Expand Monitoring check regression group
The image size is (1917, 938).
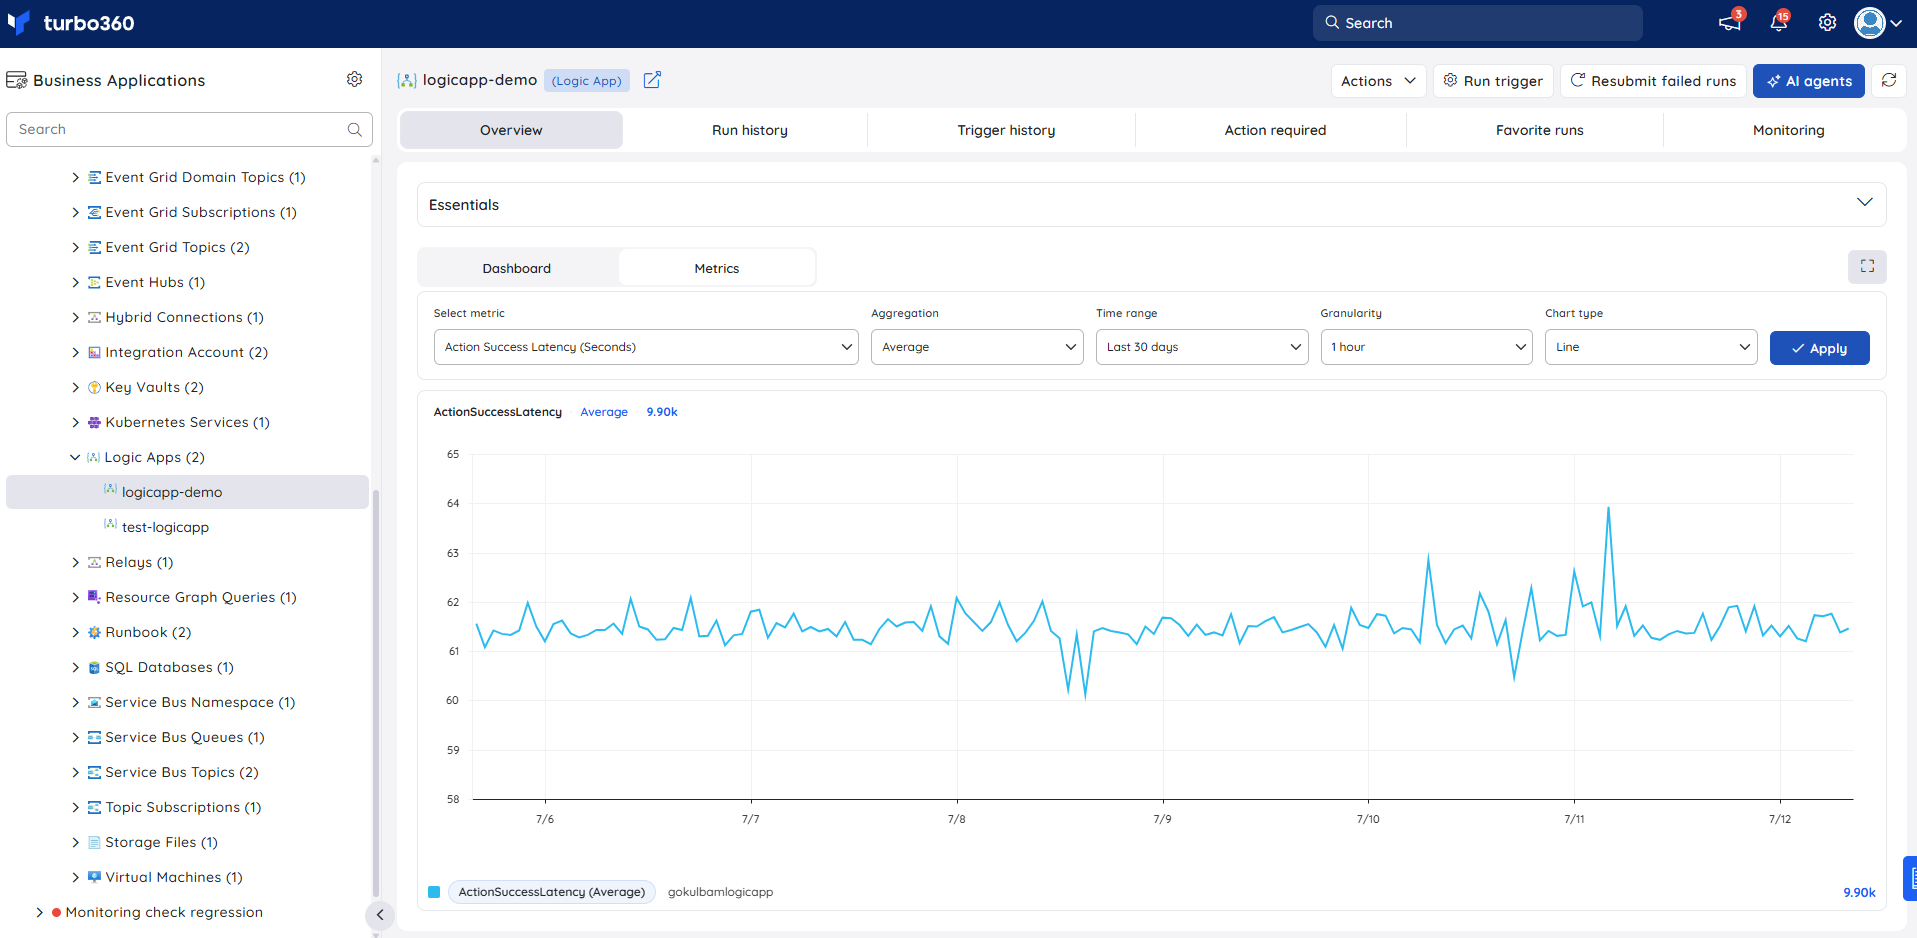click(x=39, y=912)
